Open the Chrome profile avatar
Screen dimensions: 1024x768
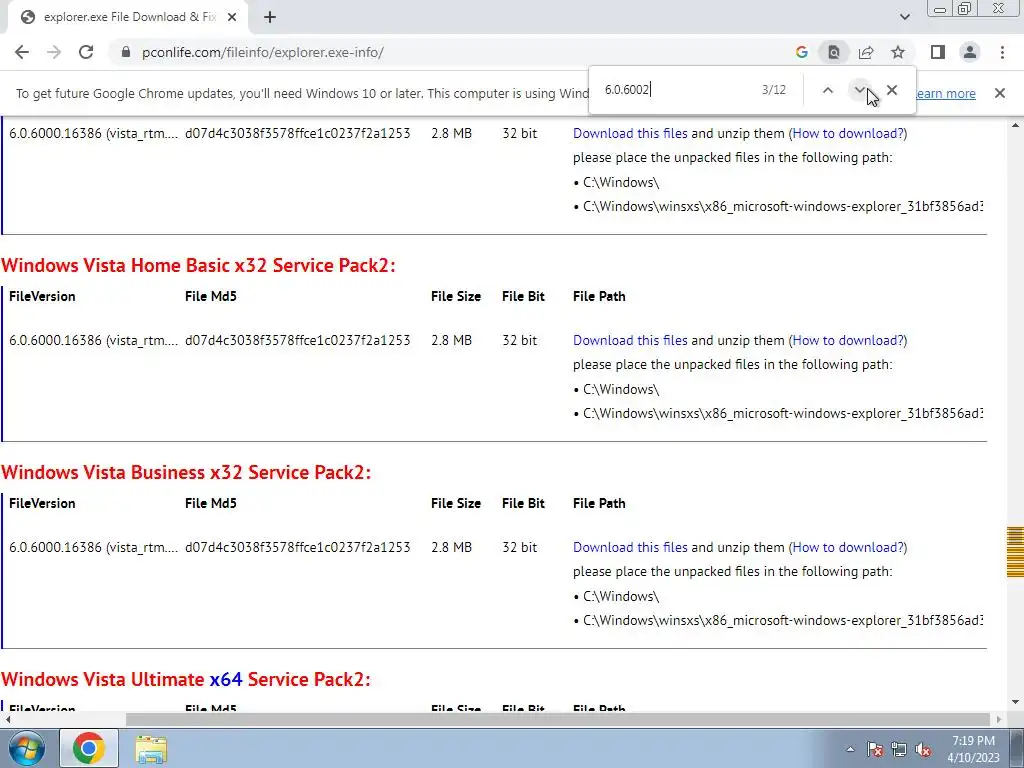(970, 52)
